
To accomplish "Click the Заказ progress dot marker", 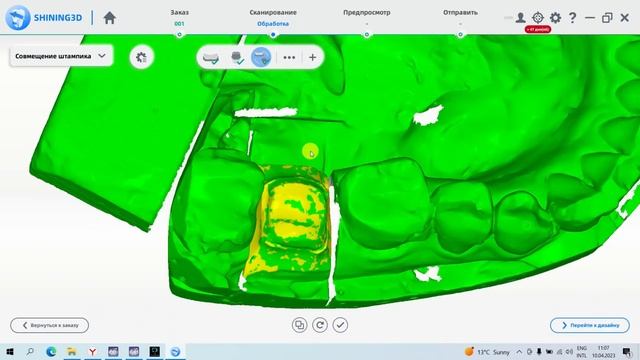I will [180, 35].
